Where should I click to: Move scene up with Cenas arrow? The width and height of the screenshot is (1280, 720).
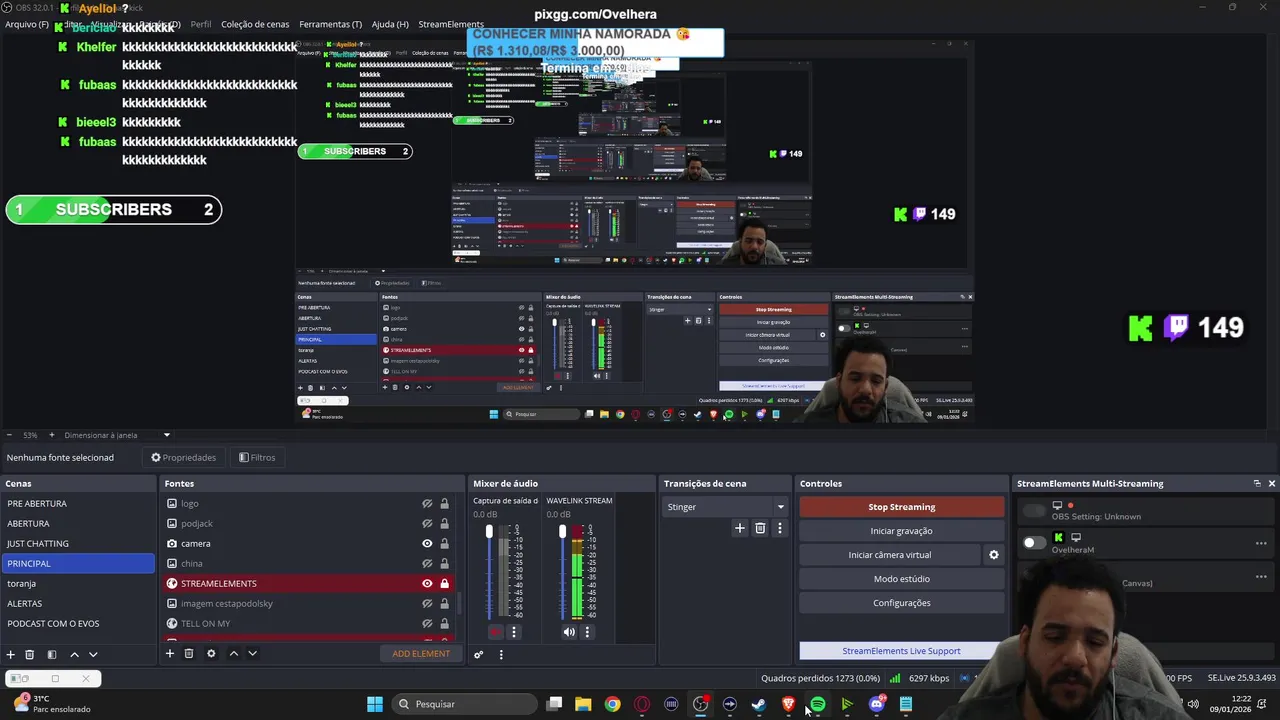coord(74,654)
